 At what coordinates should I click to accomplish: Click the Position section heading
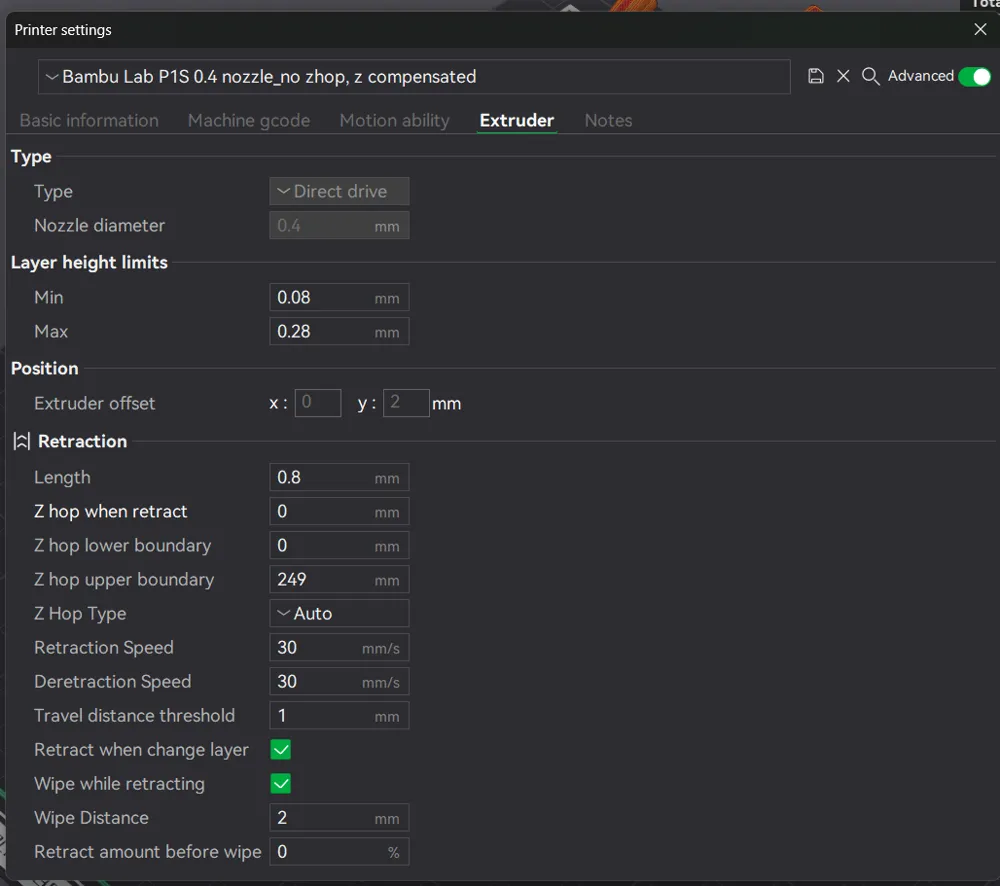[45, 369]
